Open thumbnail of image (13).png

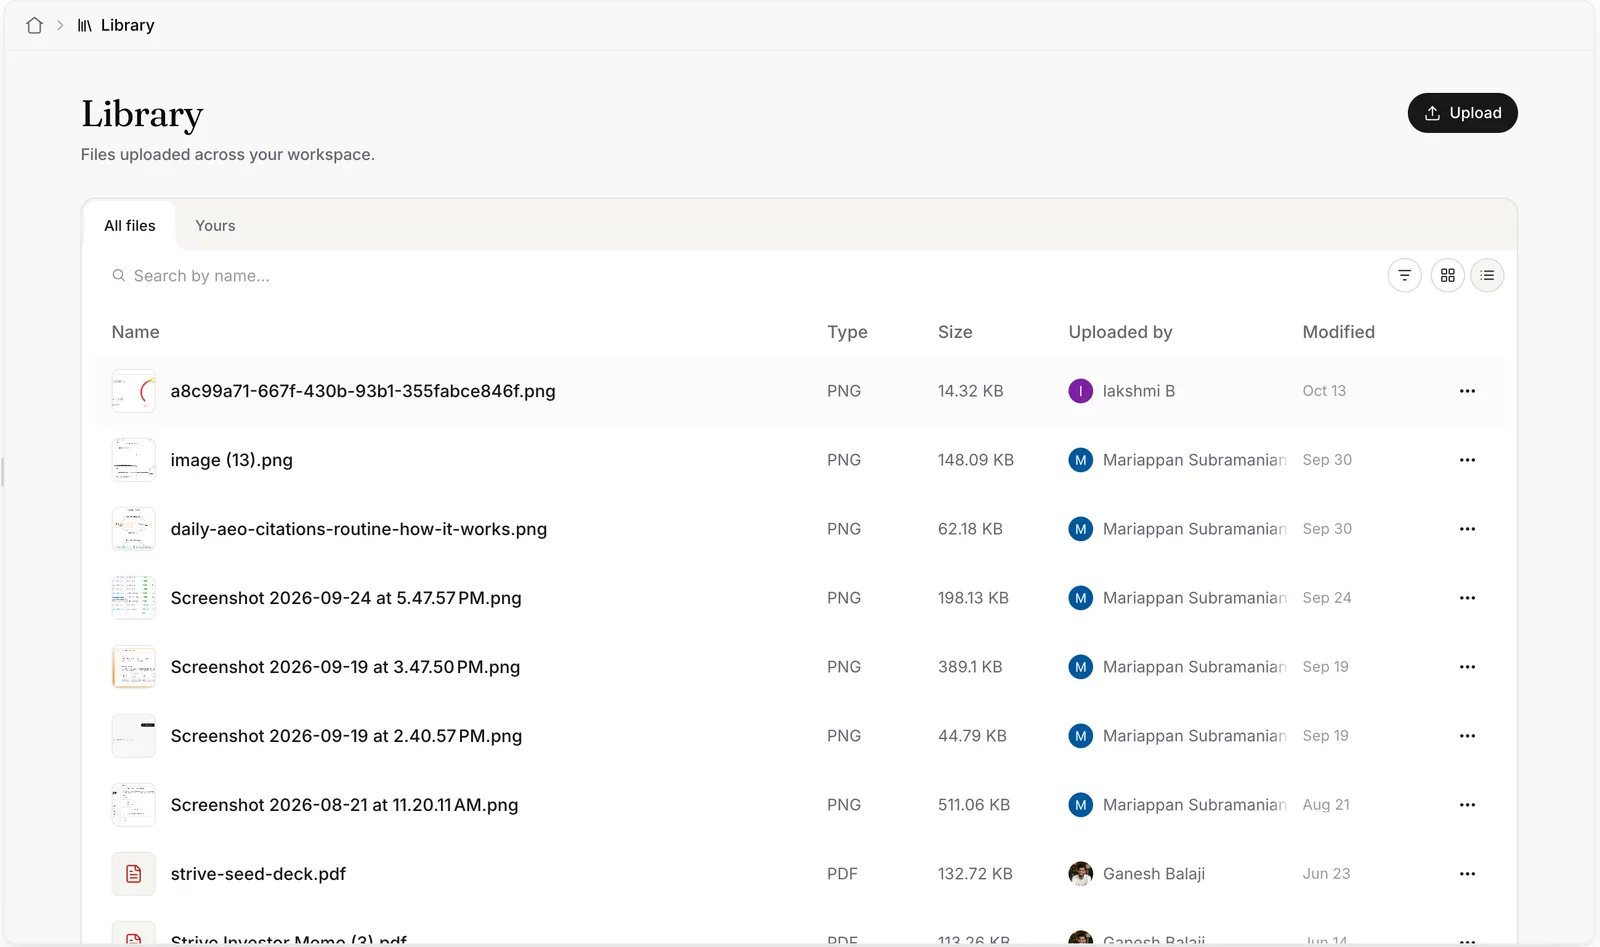tap(133, 460)
